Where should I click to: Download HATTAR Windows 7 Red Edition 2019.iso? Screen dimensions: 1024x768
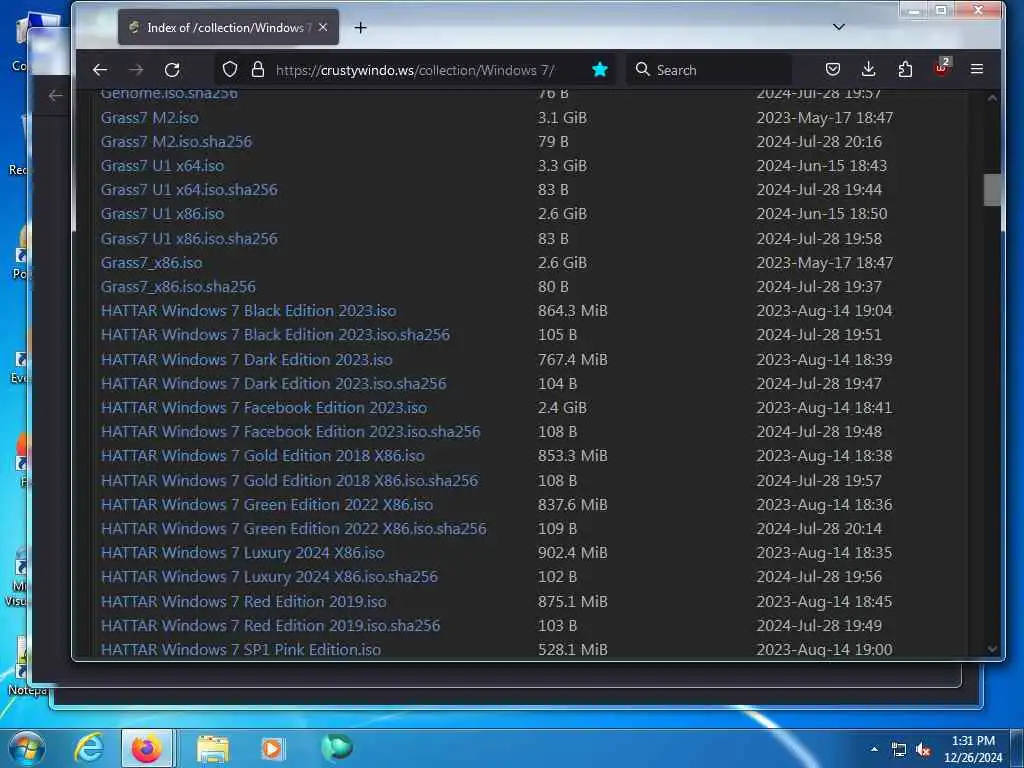click(244, 601)
